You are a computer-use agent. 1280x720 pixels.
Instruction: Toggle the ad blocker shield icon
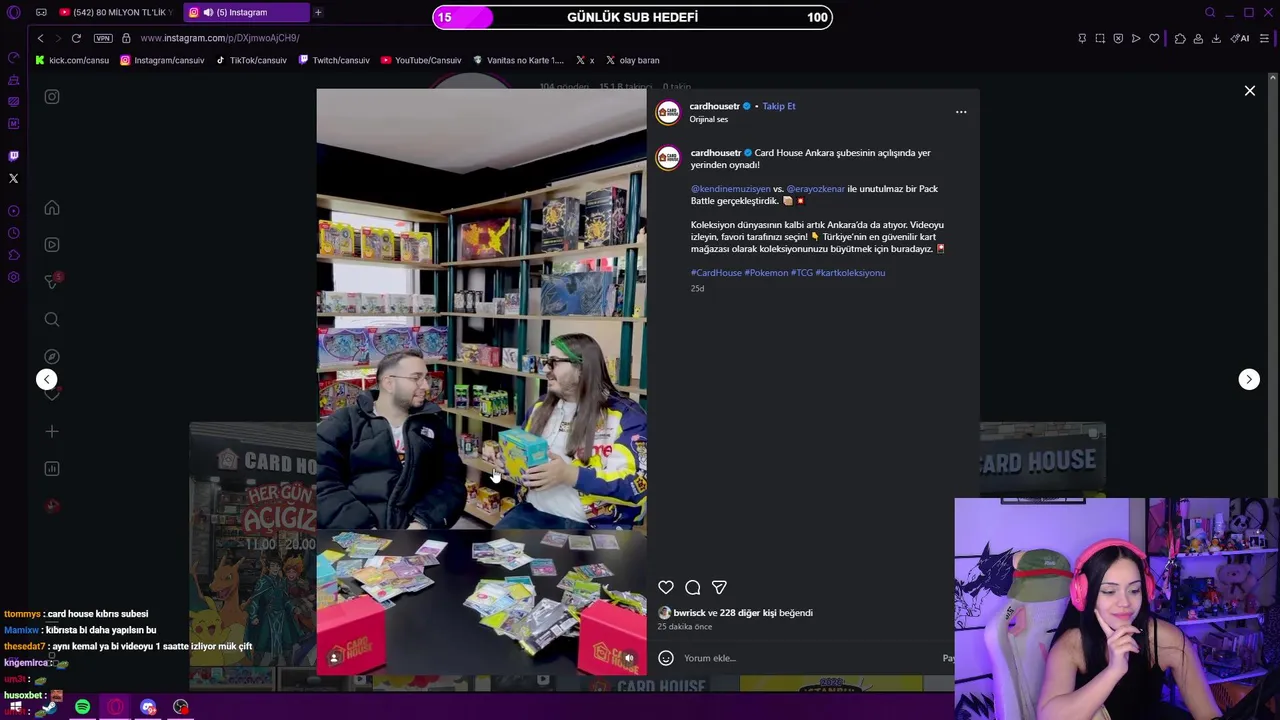(x=1118, y=38)
